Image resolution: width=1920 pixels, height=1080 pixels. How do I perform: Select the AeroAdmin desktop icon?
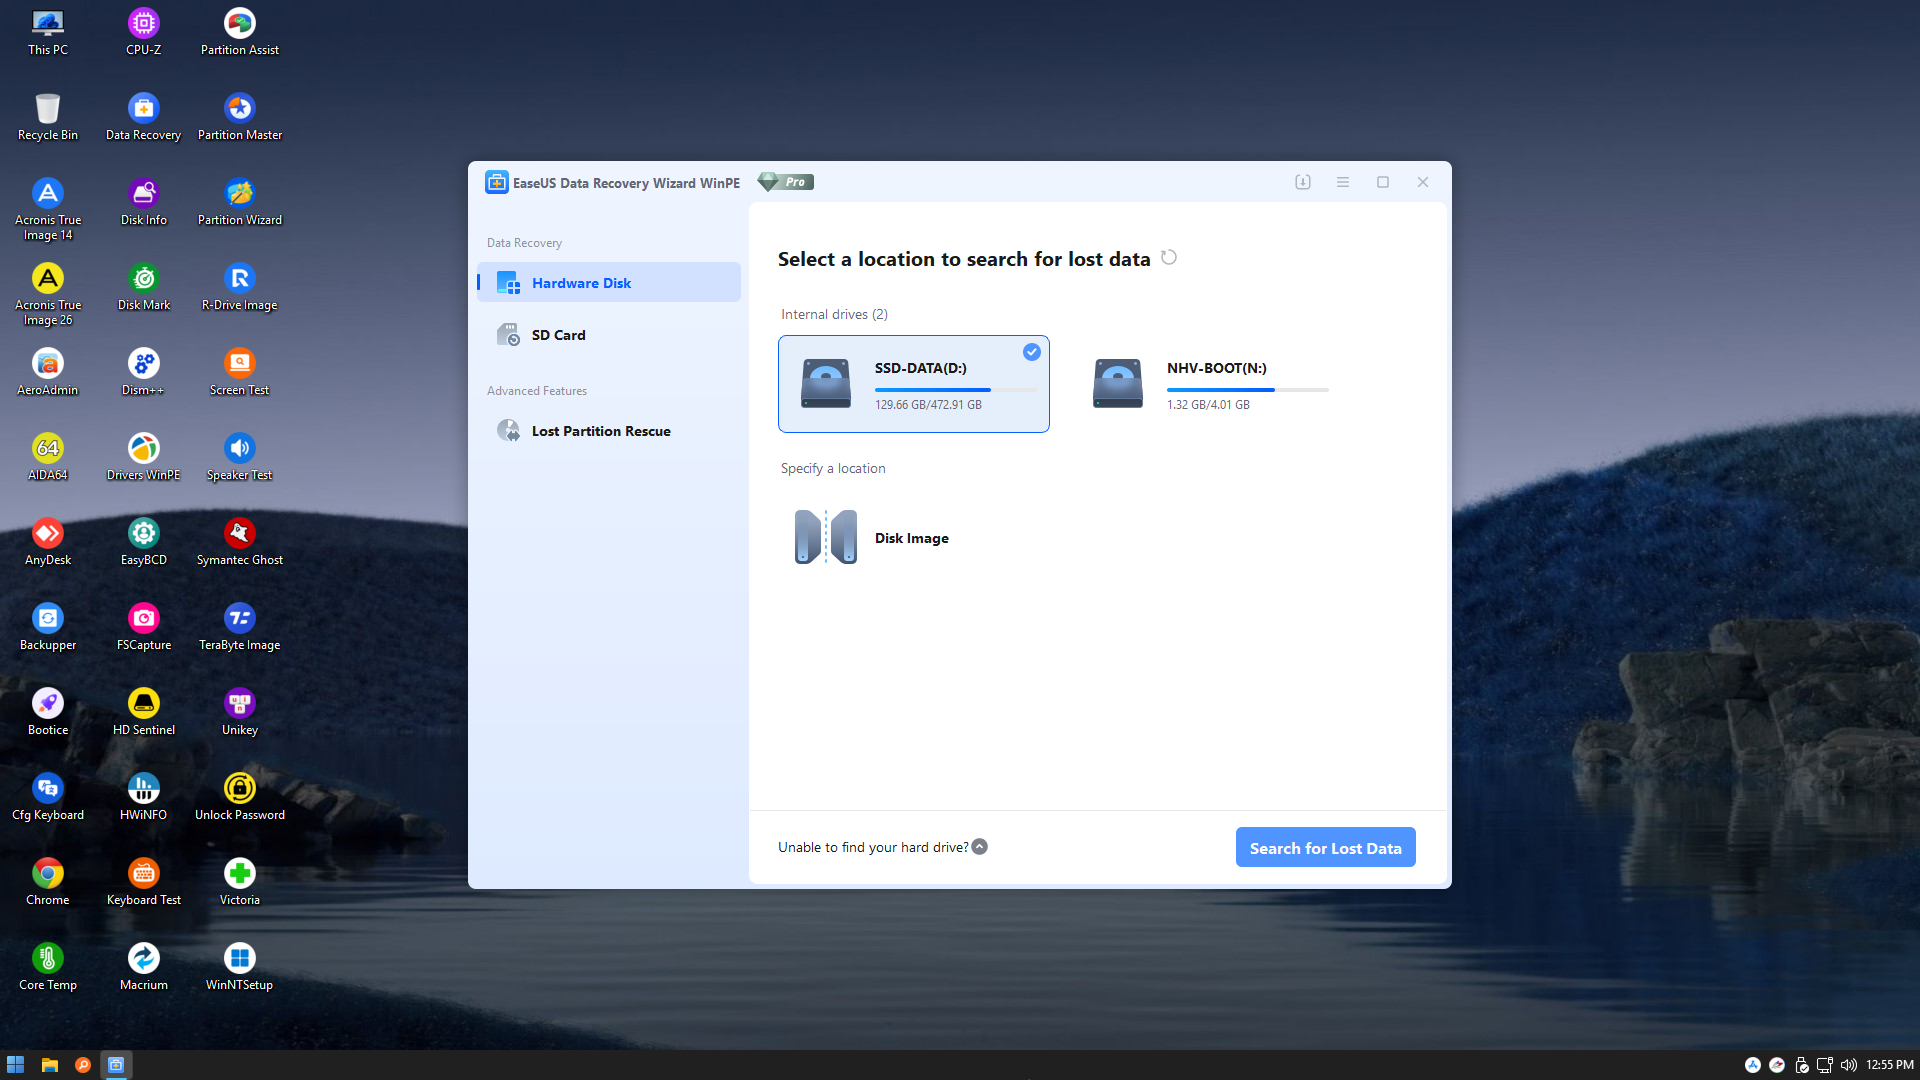(x=48, y=373)
